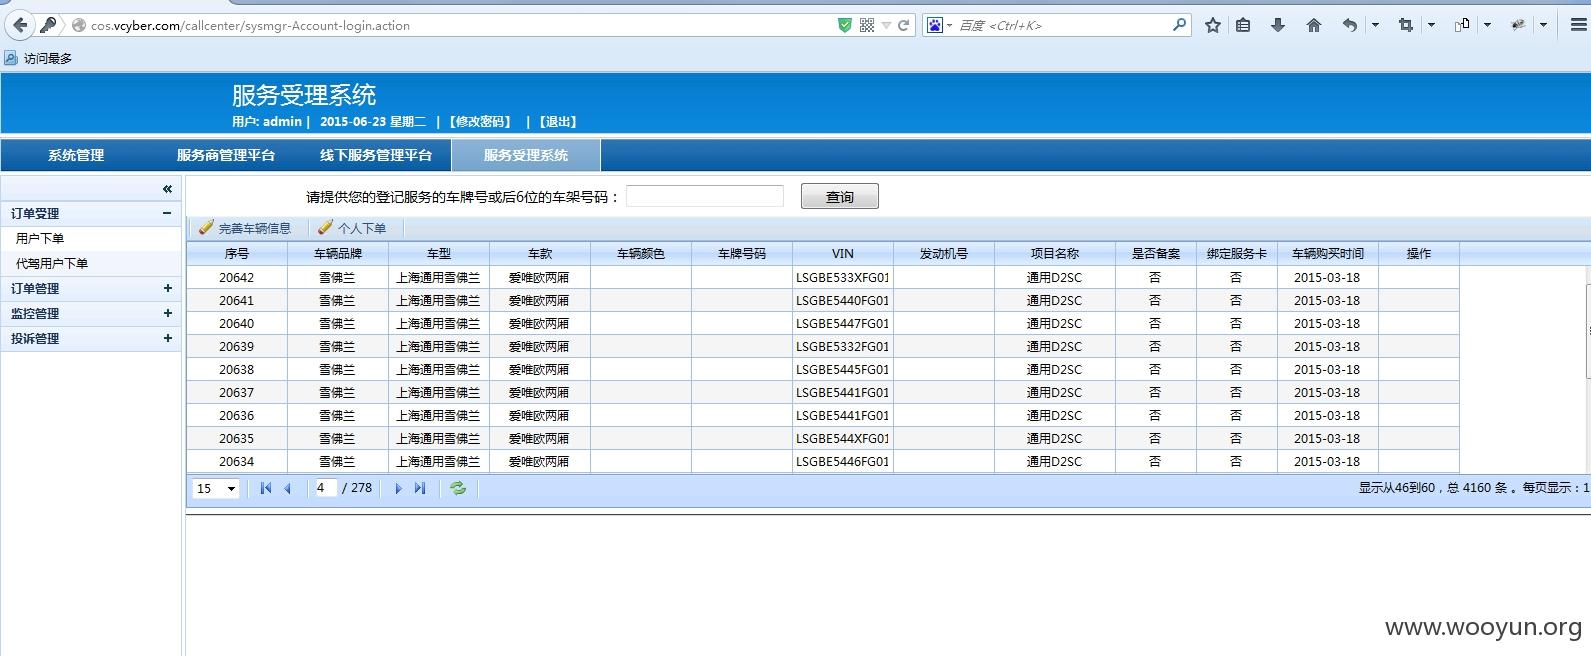The width and height of the screenshot is (1591, 656).
Task: Click 完善车辆信息 toolbar button
Action: coord(245,228)
